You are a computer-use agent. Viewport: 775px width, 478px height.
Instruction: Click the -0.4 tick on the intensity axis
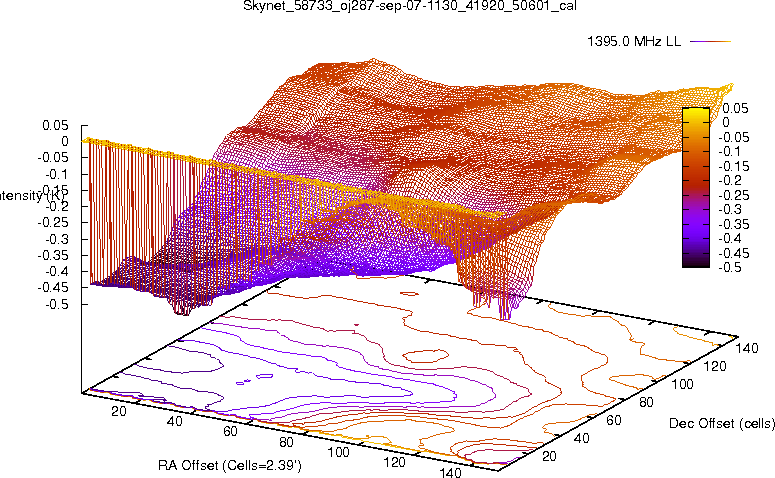coord(57,271)
